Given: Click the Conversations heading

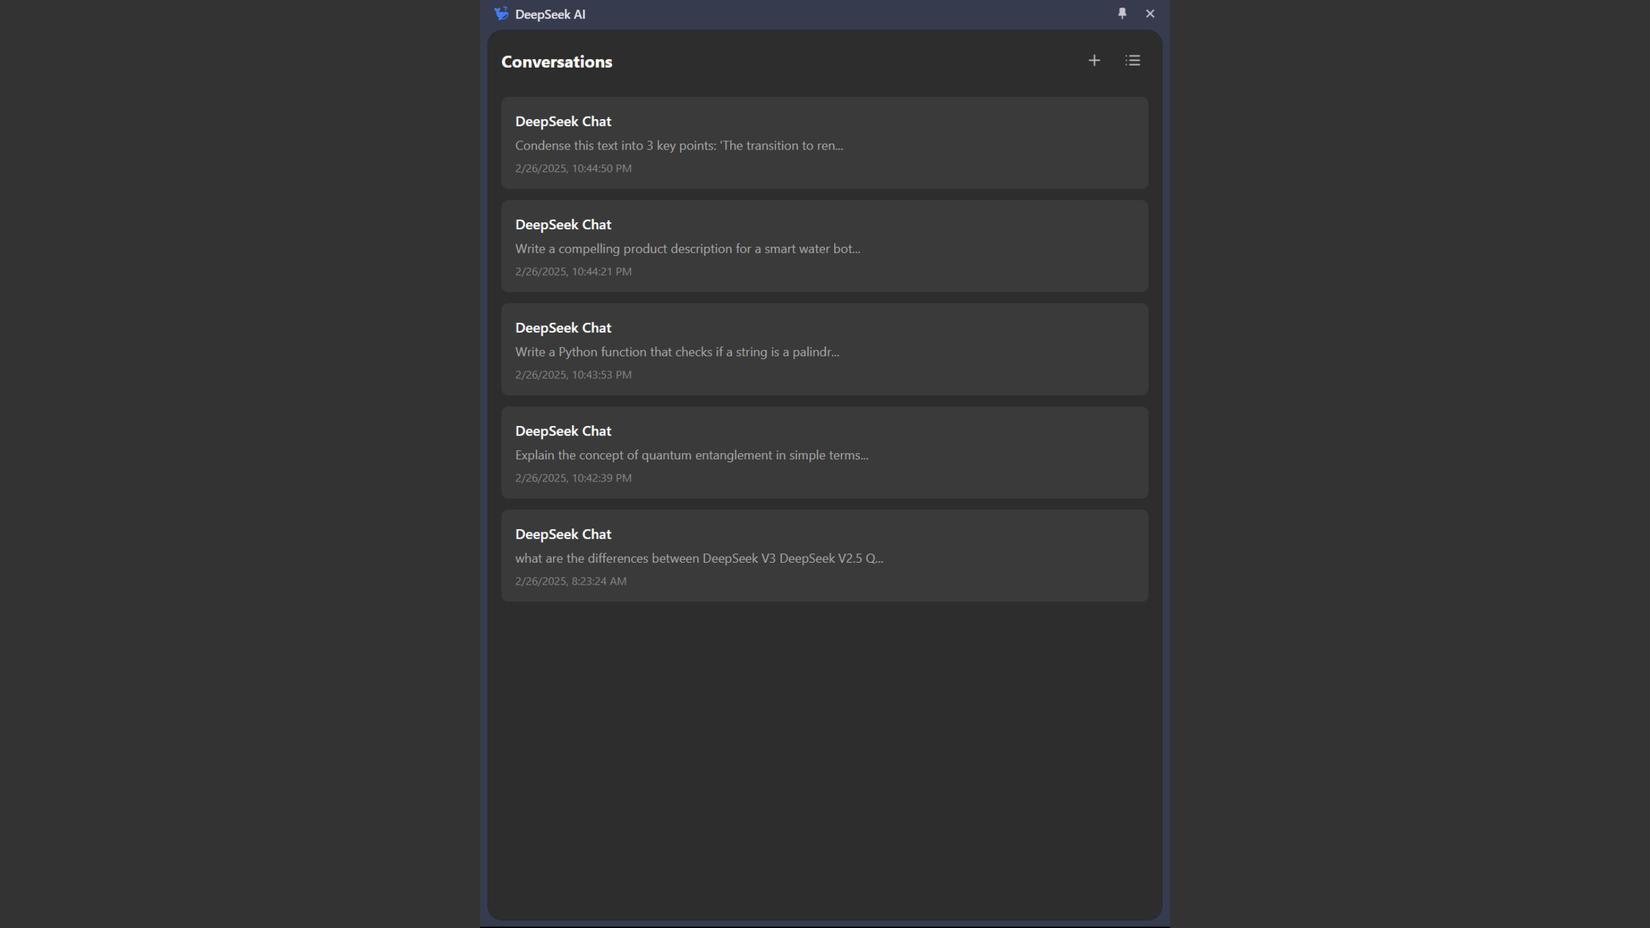Looking at the screenshot, I should (556, 61).
